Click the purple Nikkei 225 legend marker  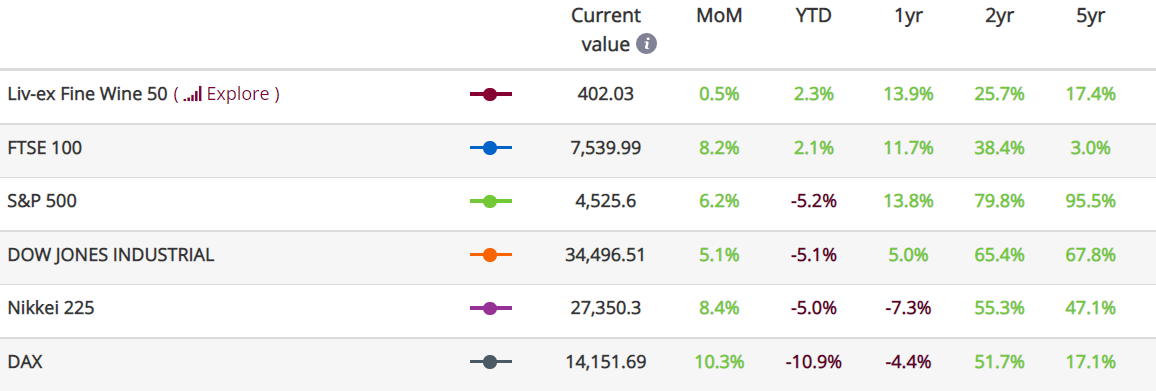490,308
